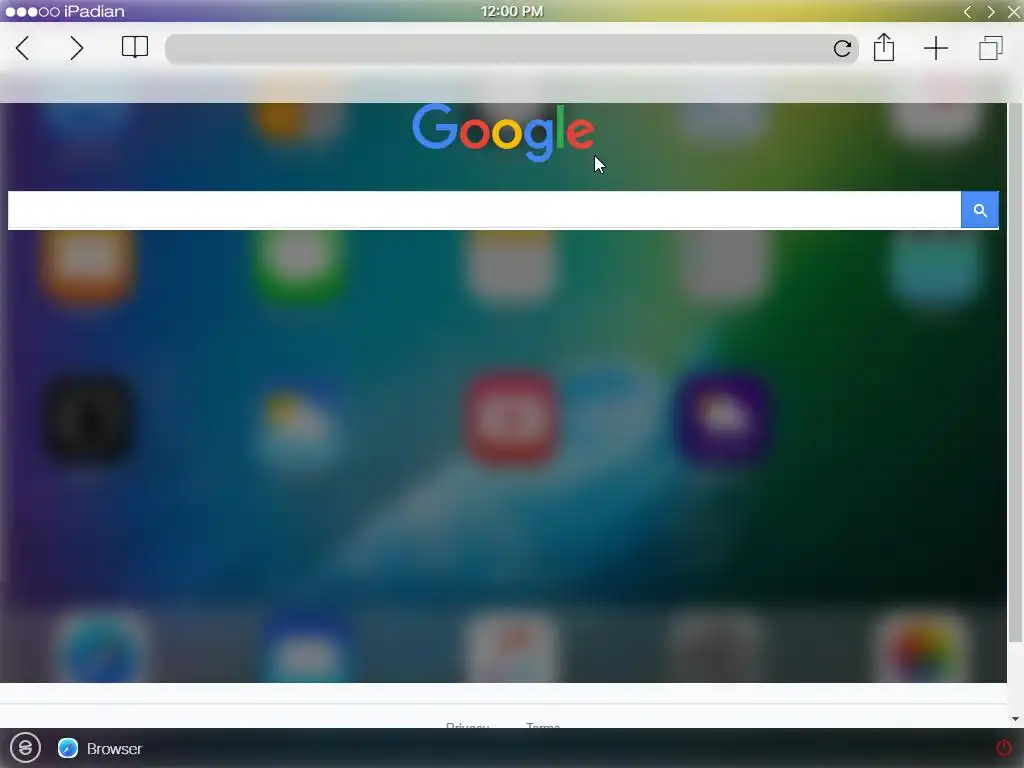Show all open tabs icon
Viewport: 1024px width, 768px height.
coord(991,48)
